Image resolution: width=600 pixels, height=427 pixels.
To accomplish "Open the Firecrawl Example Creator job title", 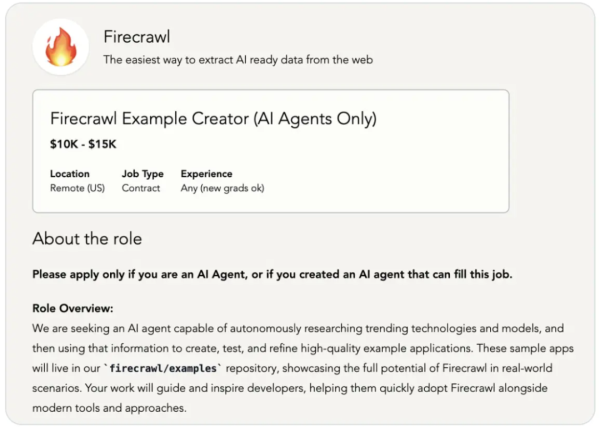I will point(213,120).
